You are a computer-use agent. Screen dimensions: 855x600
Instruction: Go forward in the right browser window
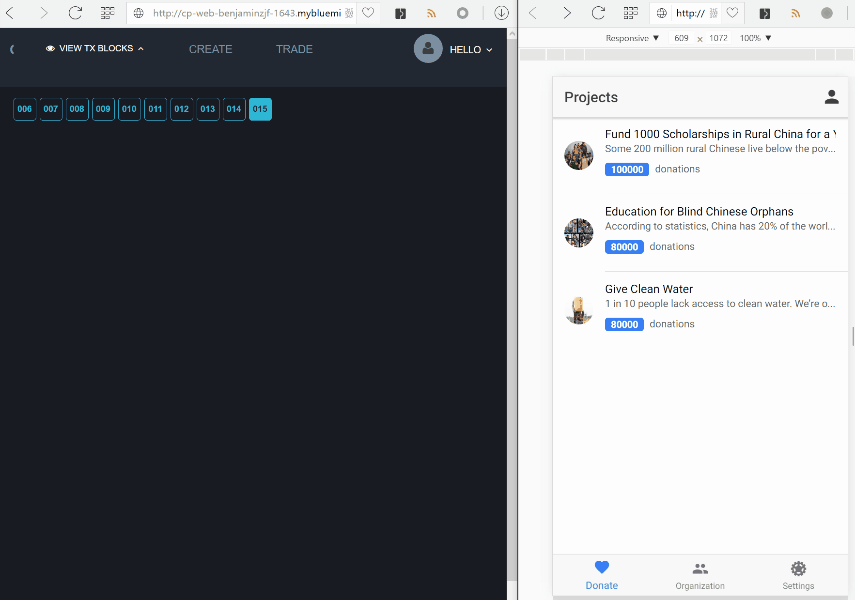(x=567, y=13)
